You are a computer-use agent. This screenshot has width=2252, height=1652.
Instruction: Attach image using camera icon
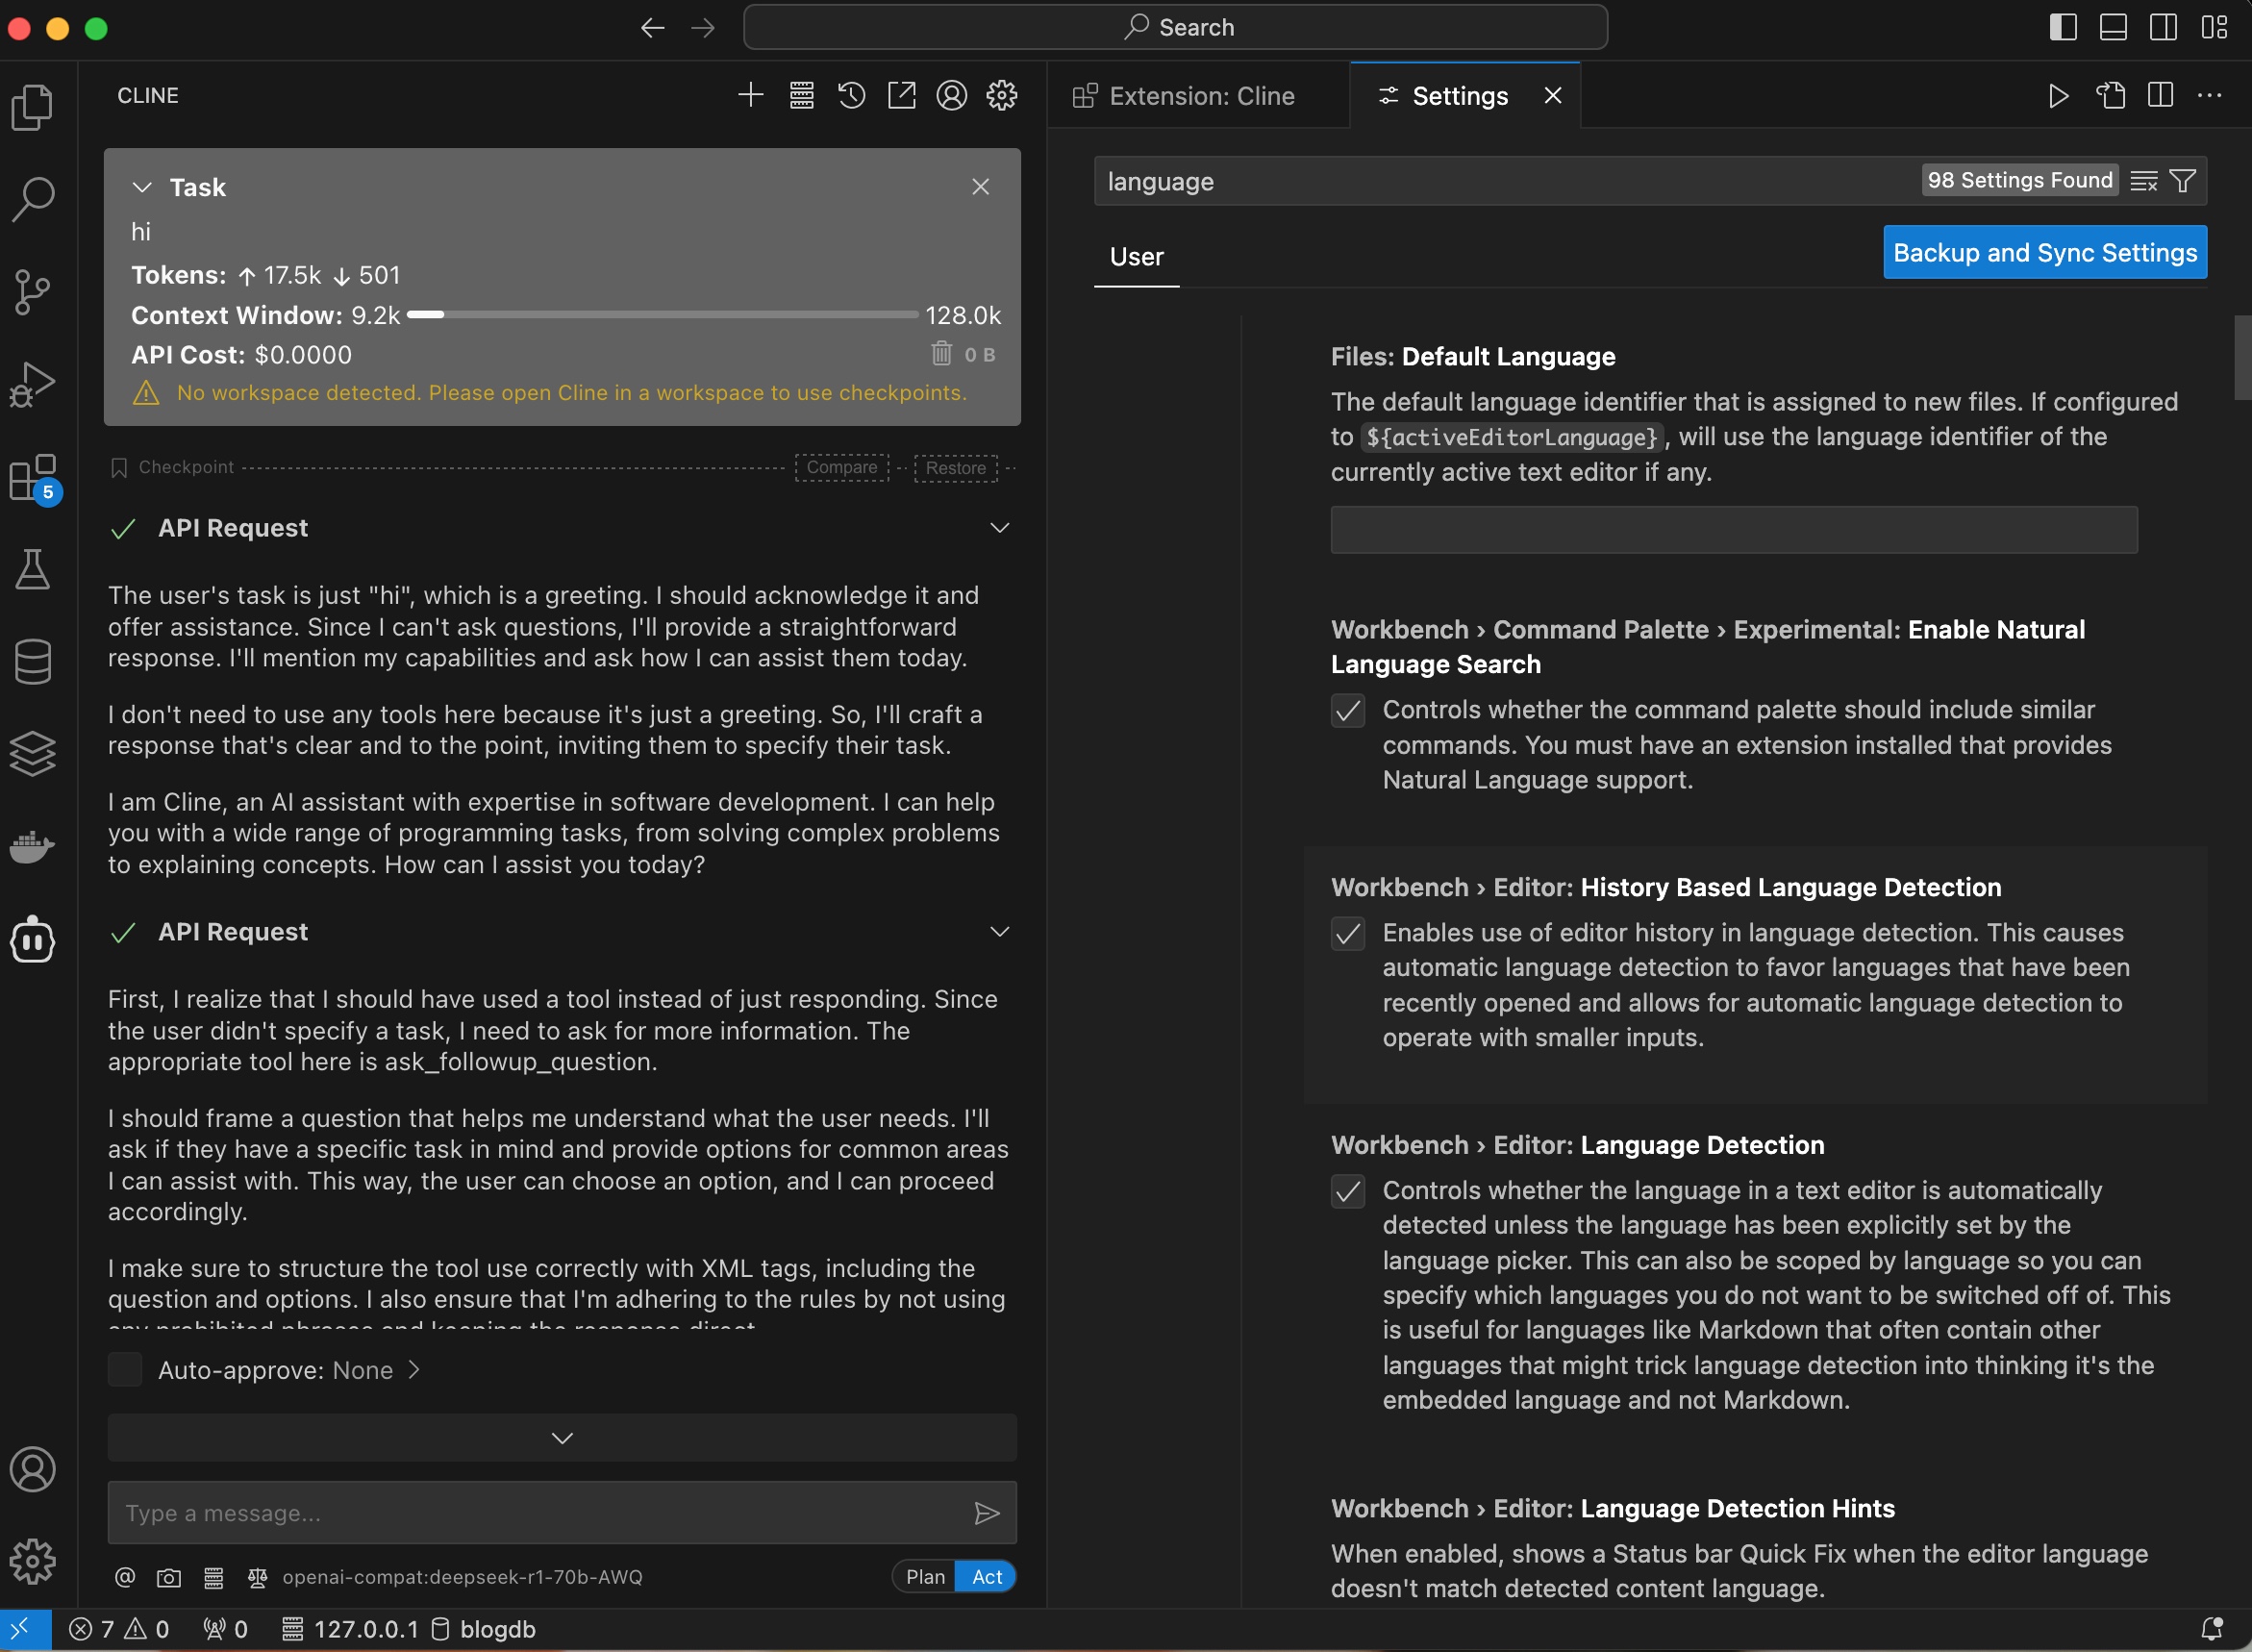click(x=169, y=1577)
